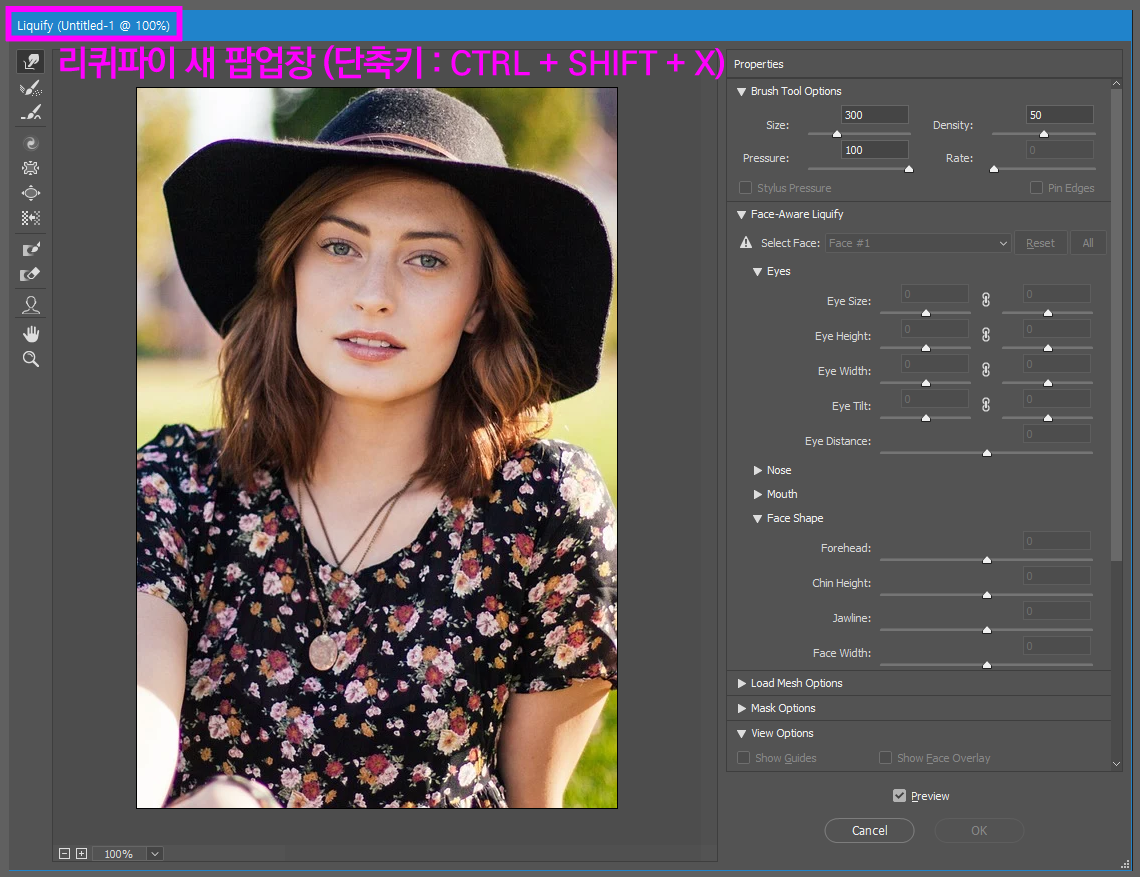The width and height of the screenshot is (1140, 877).
Task: Click the Select Face warning icon
Action: pos(746,243)
